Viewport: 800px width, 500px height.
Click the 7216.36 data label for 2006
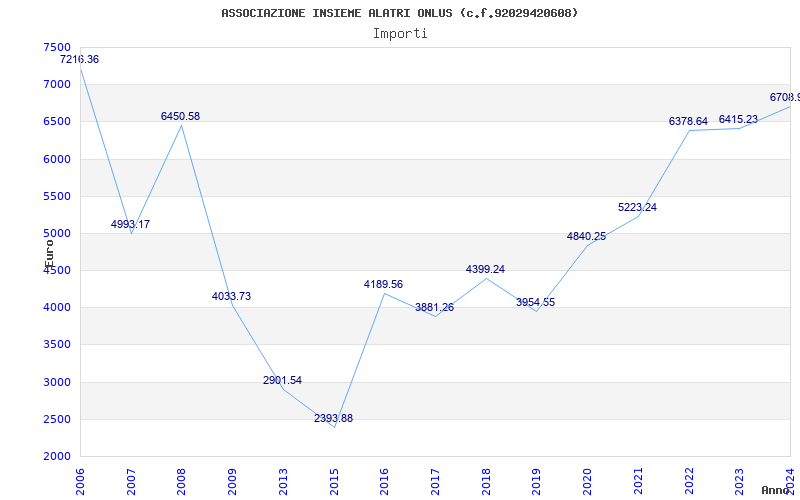[80, 59]
